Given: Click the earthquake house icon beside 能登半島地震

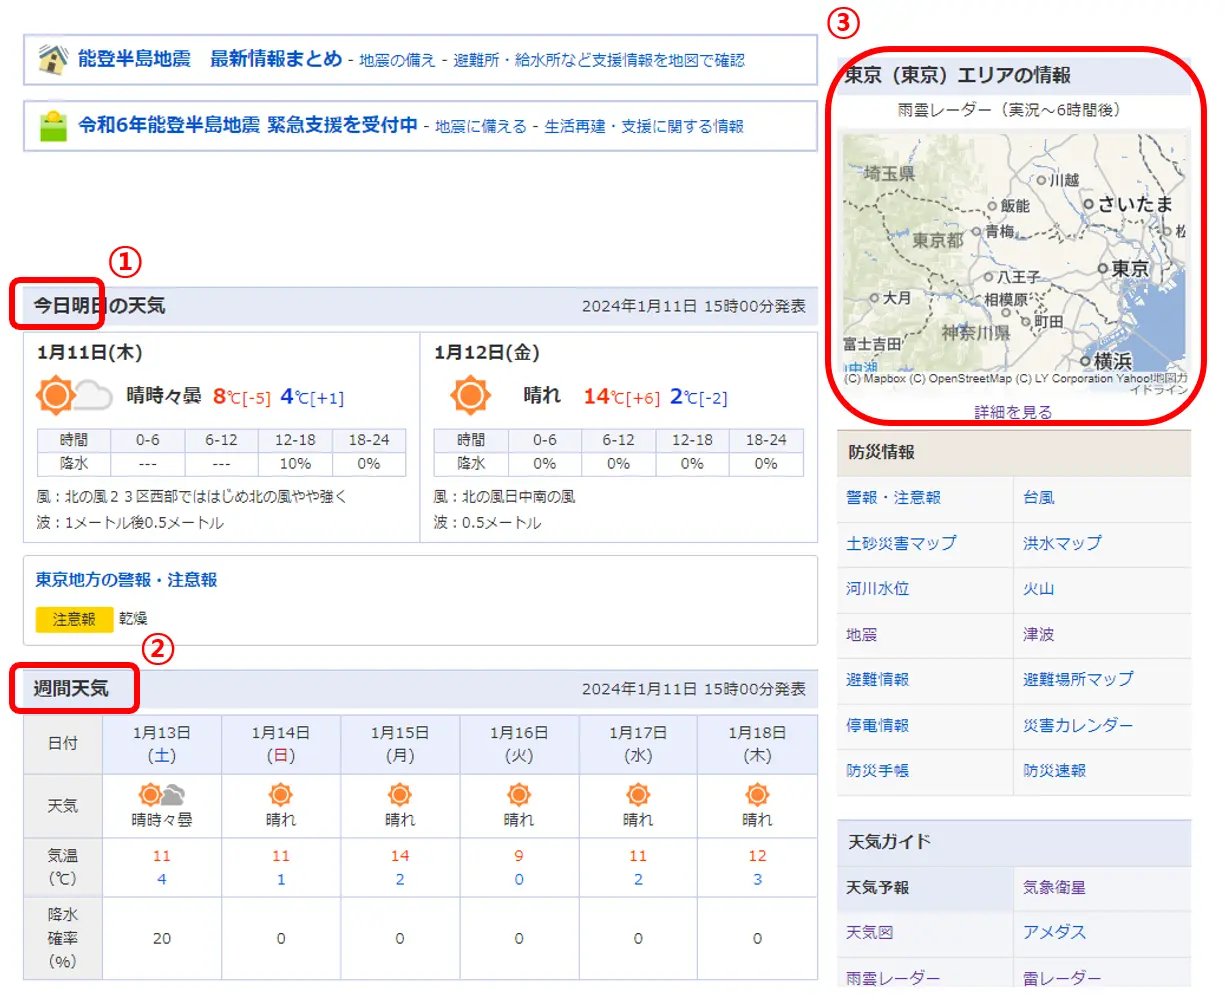Looking at the screenshot, I should [x=52, y=59].
